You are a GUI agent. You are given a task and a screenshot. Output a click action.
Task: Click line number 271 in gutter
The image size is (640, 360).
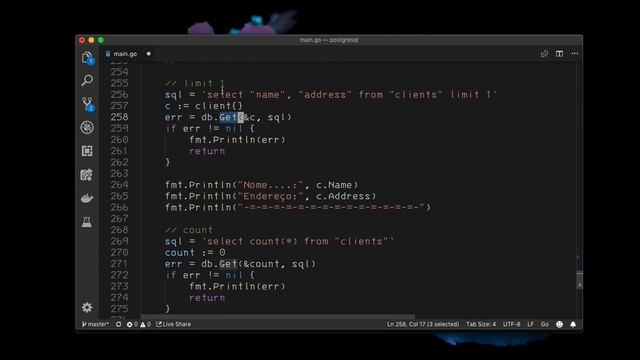pos(119,264)
